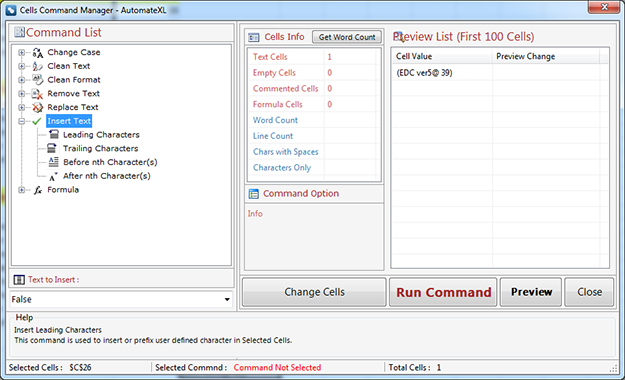625x380 pixels.
Task: Click the Line Count info row
Action: click(313, 136)
